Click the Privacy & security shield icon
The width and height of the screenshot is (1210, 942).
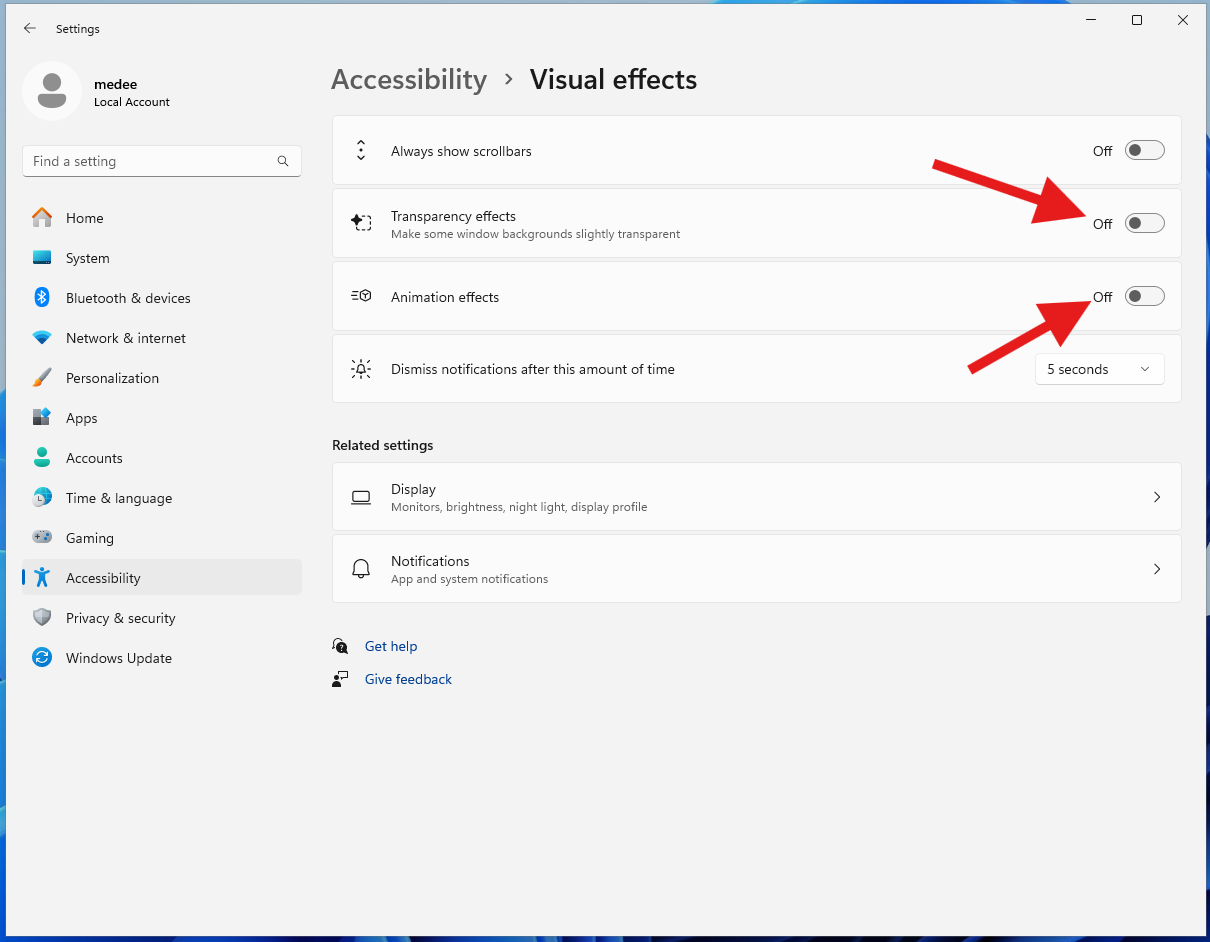pyautogui.click(x=42, y=618)
